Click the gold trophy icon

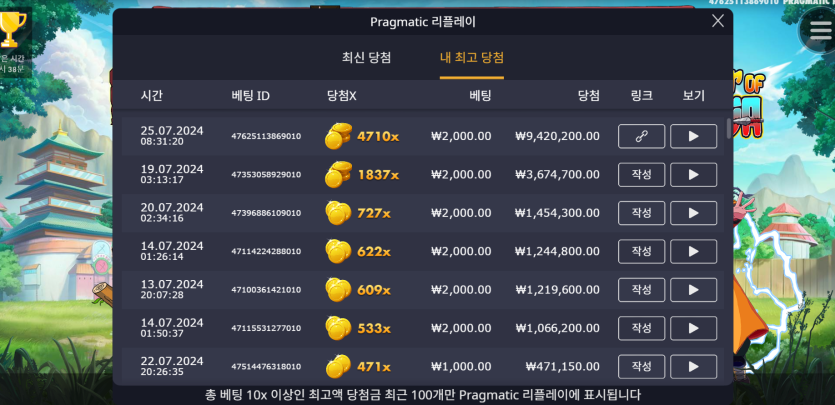(x=11, y=29)
